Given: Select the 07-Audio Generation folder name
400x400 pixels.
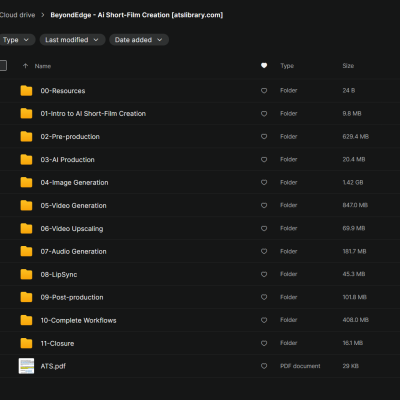Looking at the screenshot, I should [73, 251].
